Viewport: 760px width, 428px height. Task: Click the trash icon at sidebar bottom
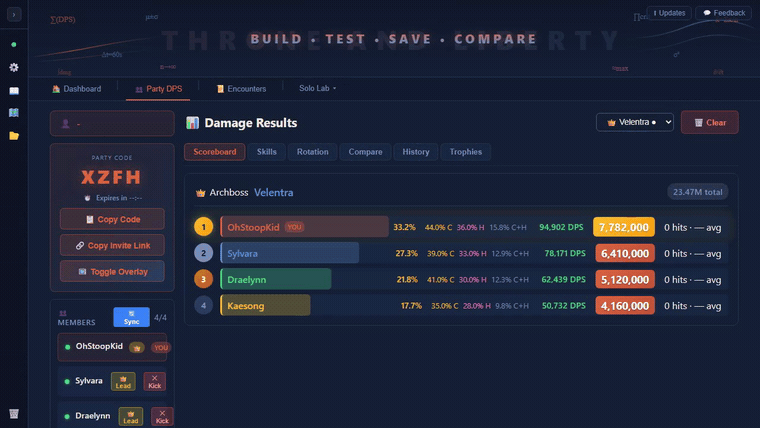click(14, 413)
